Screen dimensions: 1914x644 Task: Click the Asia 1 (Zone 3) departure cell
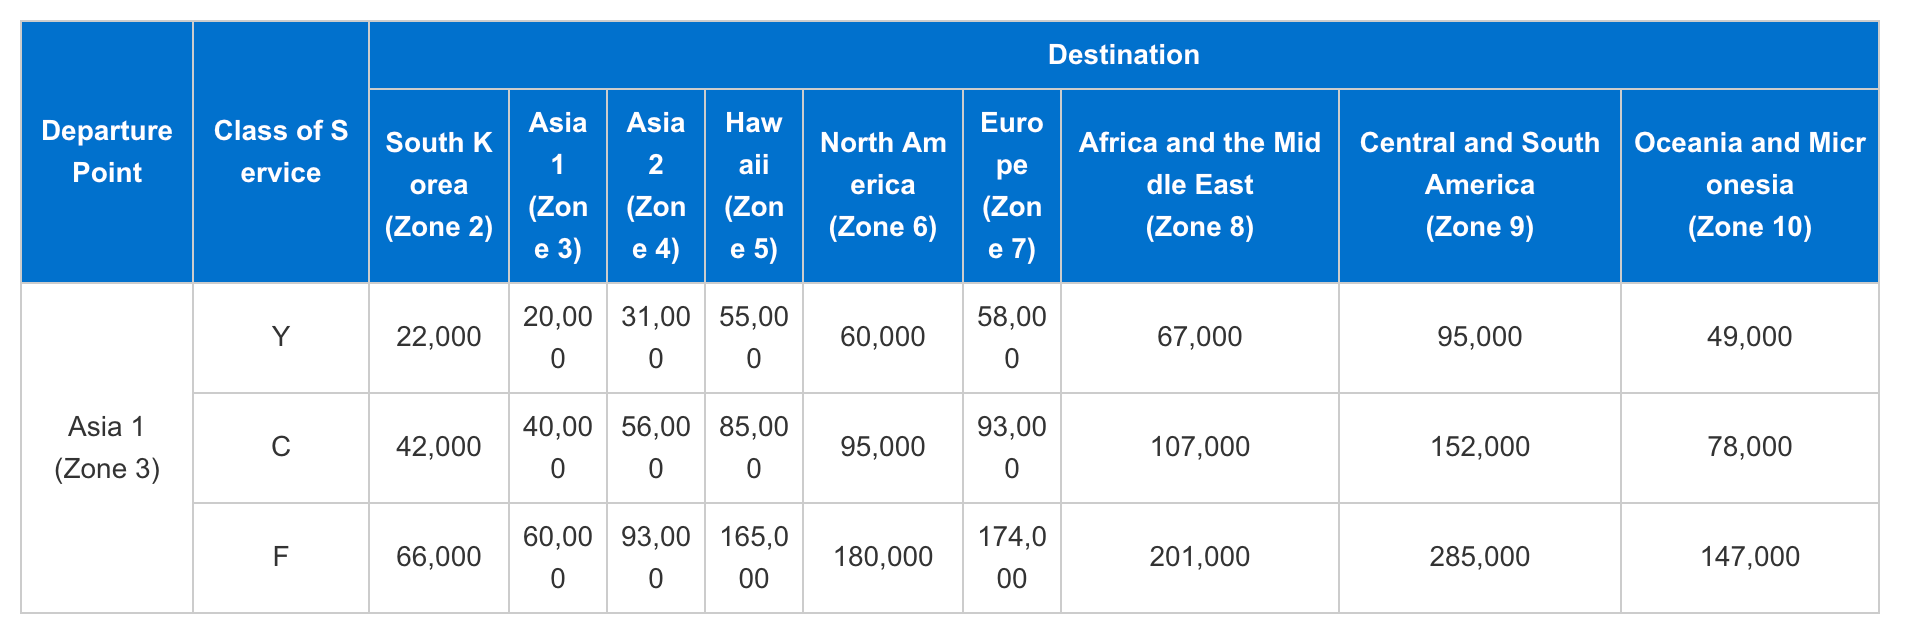[107, 448]
